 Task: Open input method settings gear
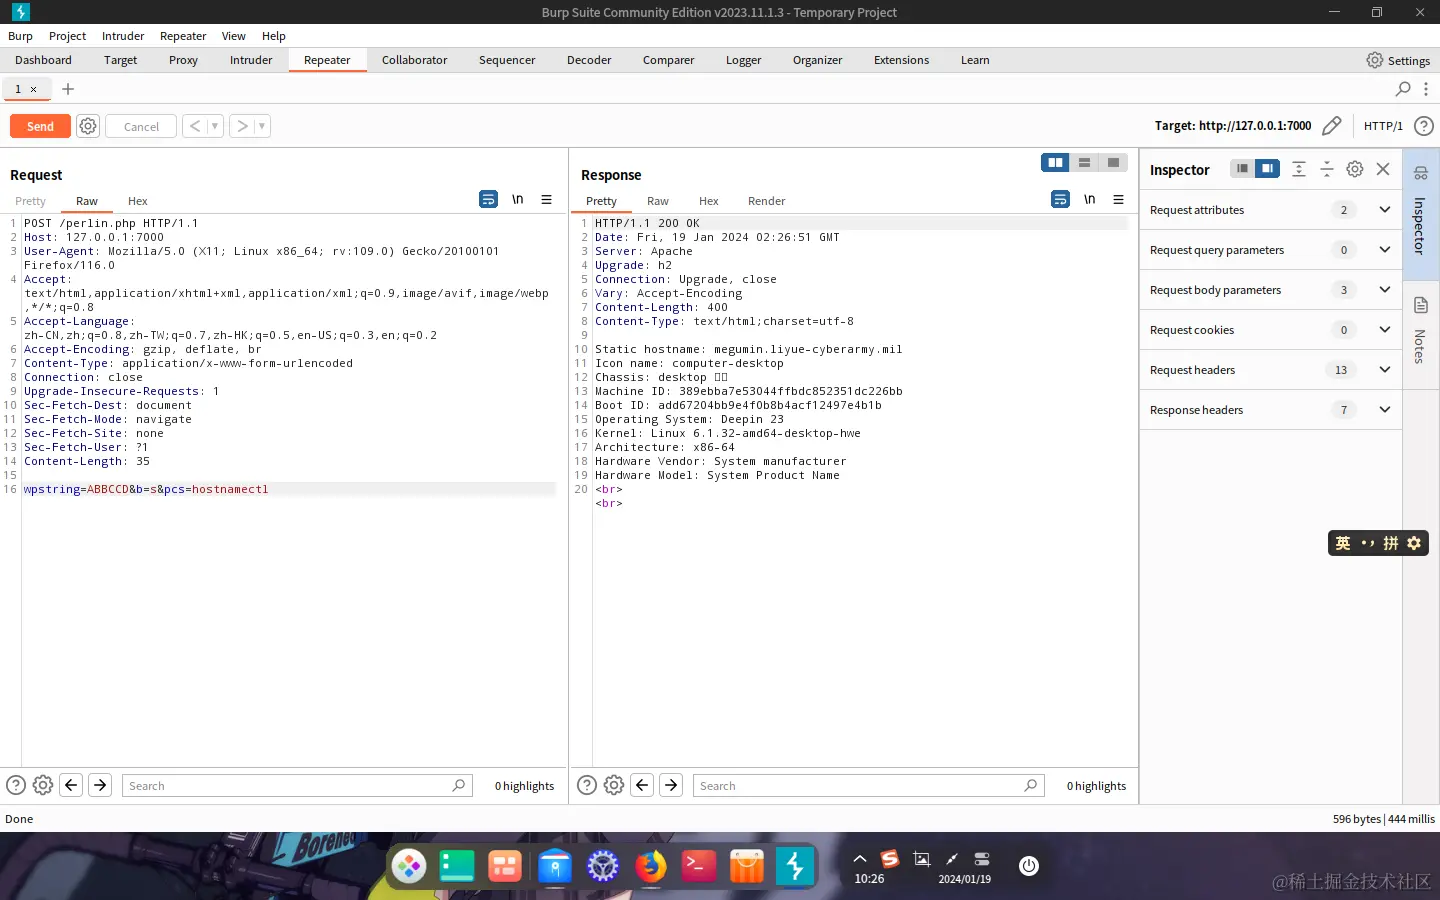click(x=1414, y=543)
